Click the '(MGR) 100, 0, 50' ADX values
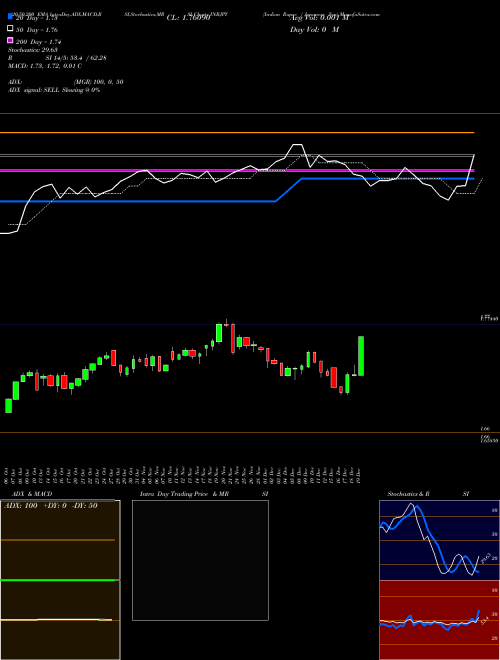This screenshot has height=660, width=500. coord(98,82)
